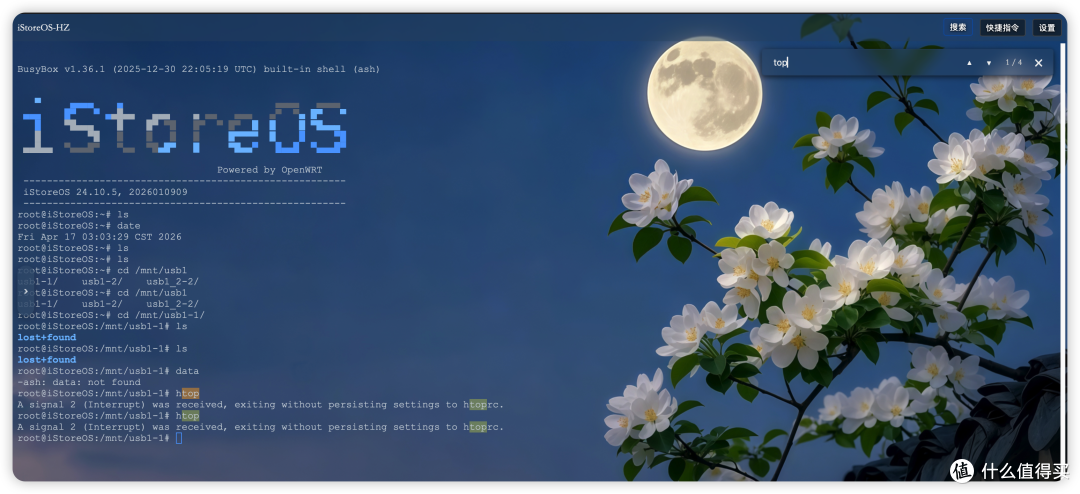Expand the left side panel chevron
Image resolution: width=1080 pixels, height=494 pixels.
[25, 291]
